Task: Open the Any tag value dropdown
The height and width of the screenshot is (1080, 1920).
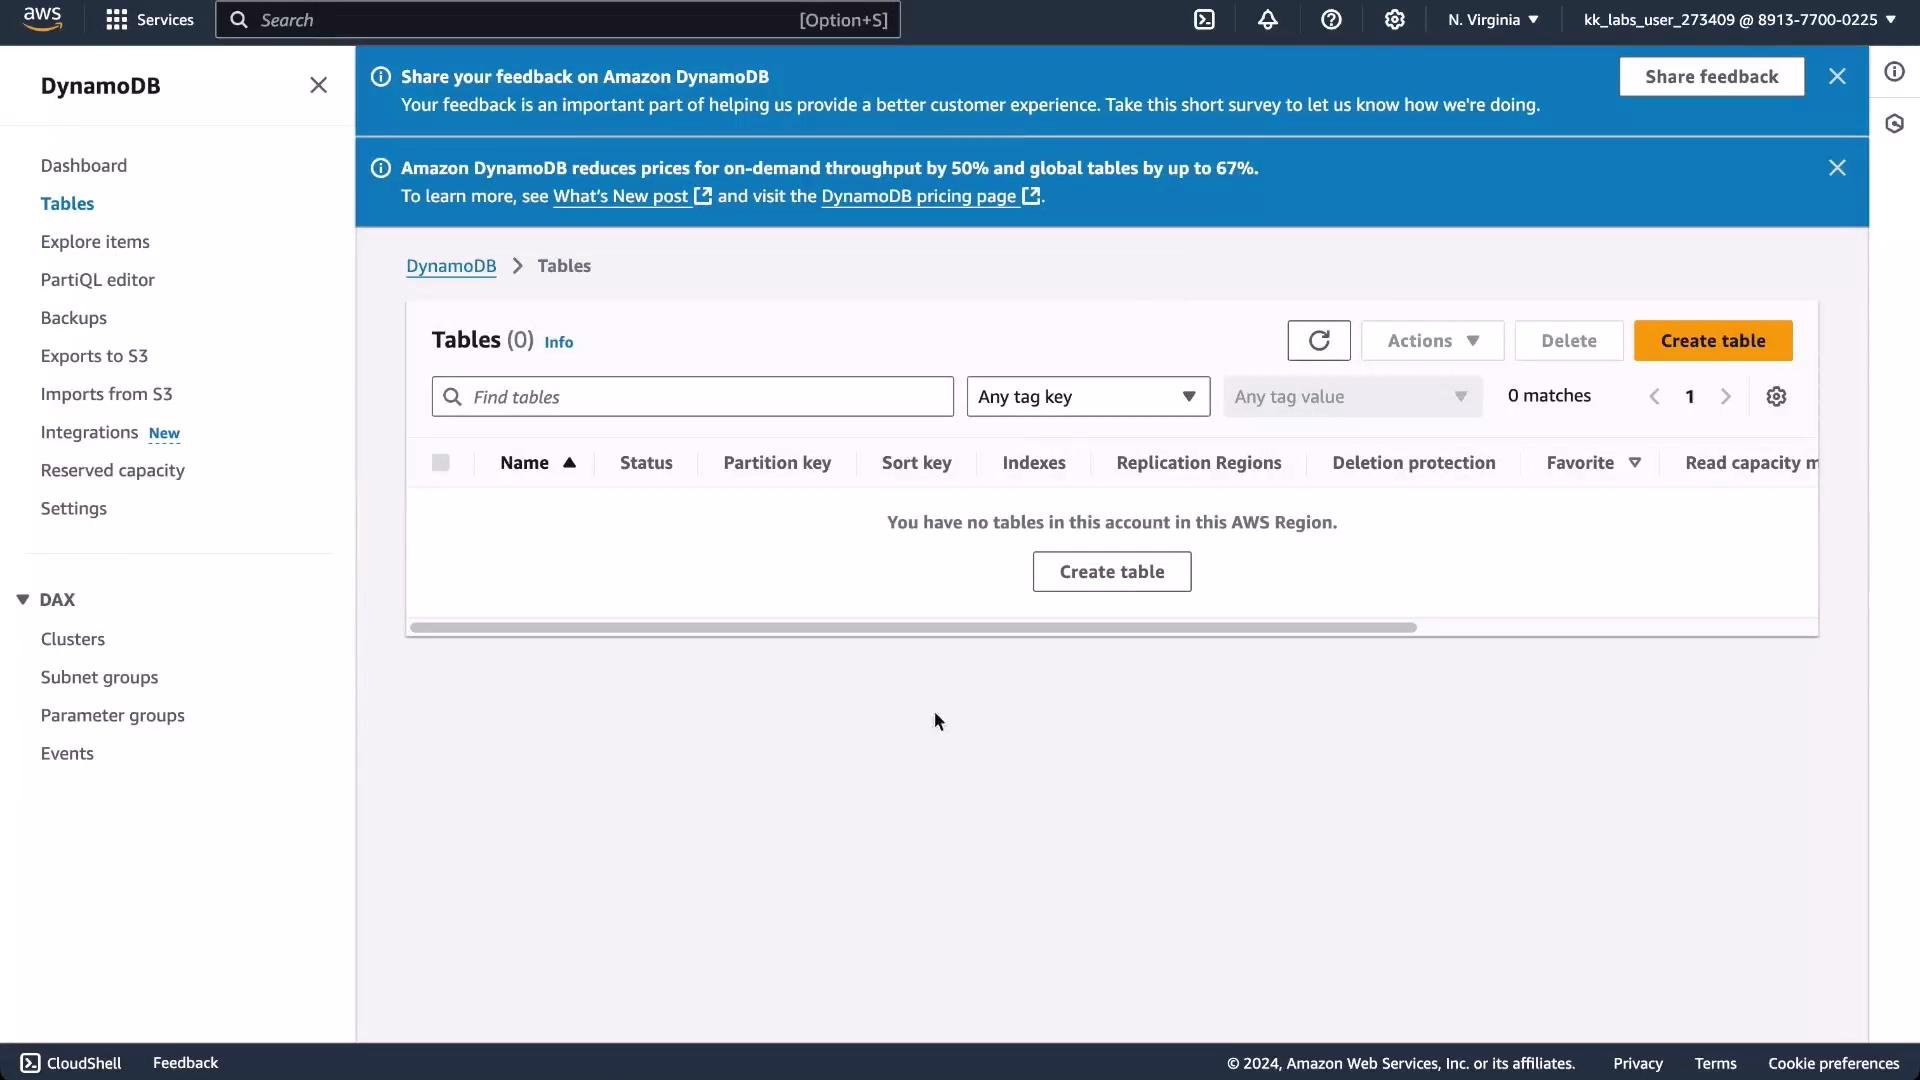Action: pyautogui.click(x=1352, y=397)
